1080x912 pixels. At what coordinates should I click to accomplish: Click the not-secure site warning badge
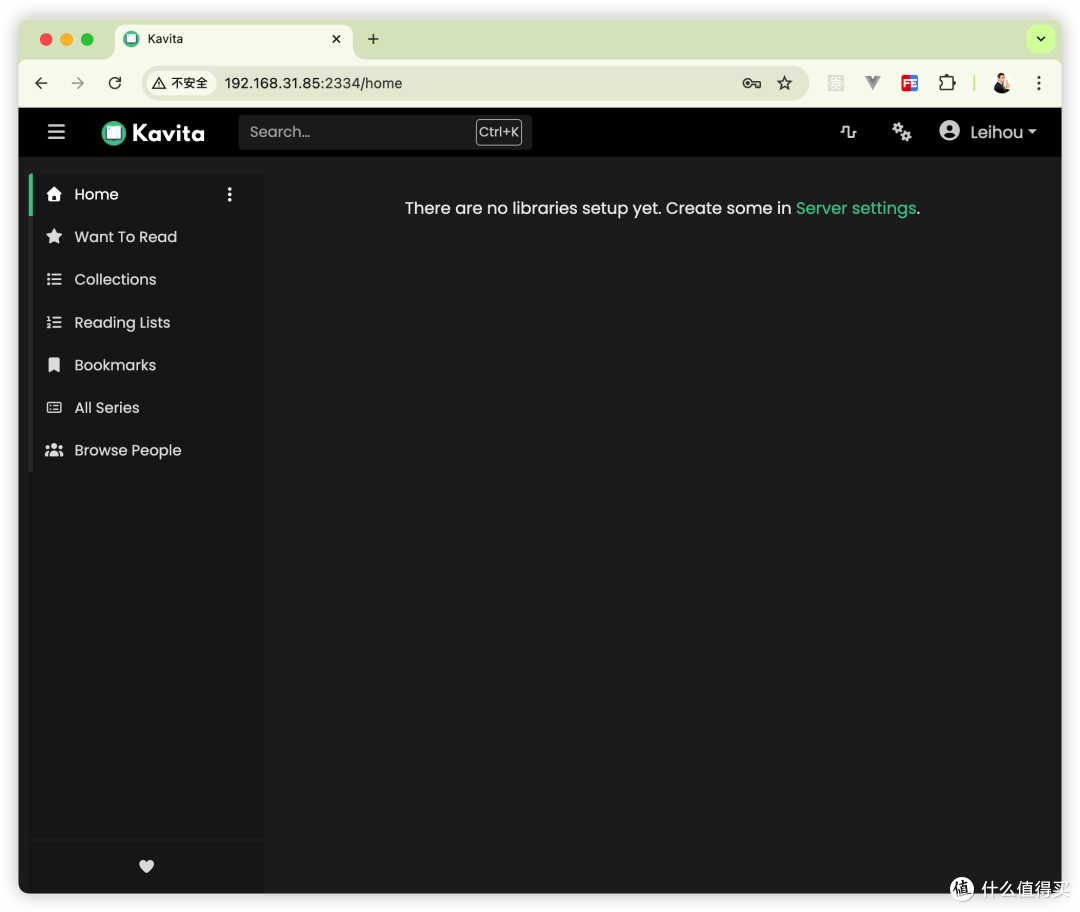[180, 83]
